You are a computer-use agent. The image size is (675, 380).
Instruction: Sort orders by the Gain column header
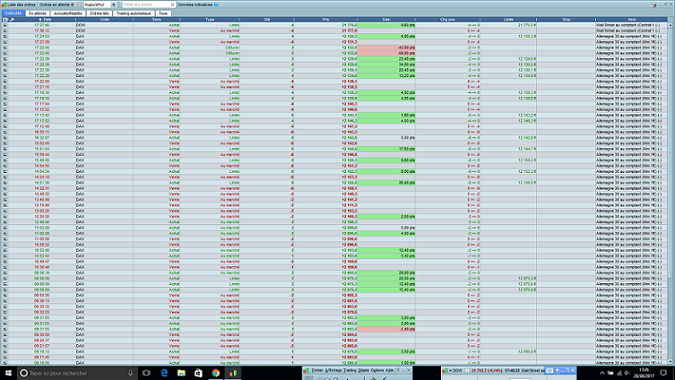click(386, 19)
